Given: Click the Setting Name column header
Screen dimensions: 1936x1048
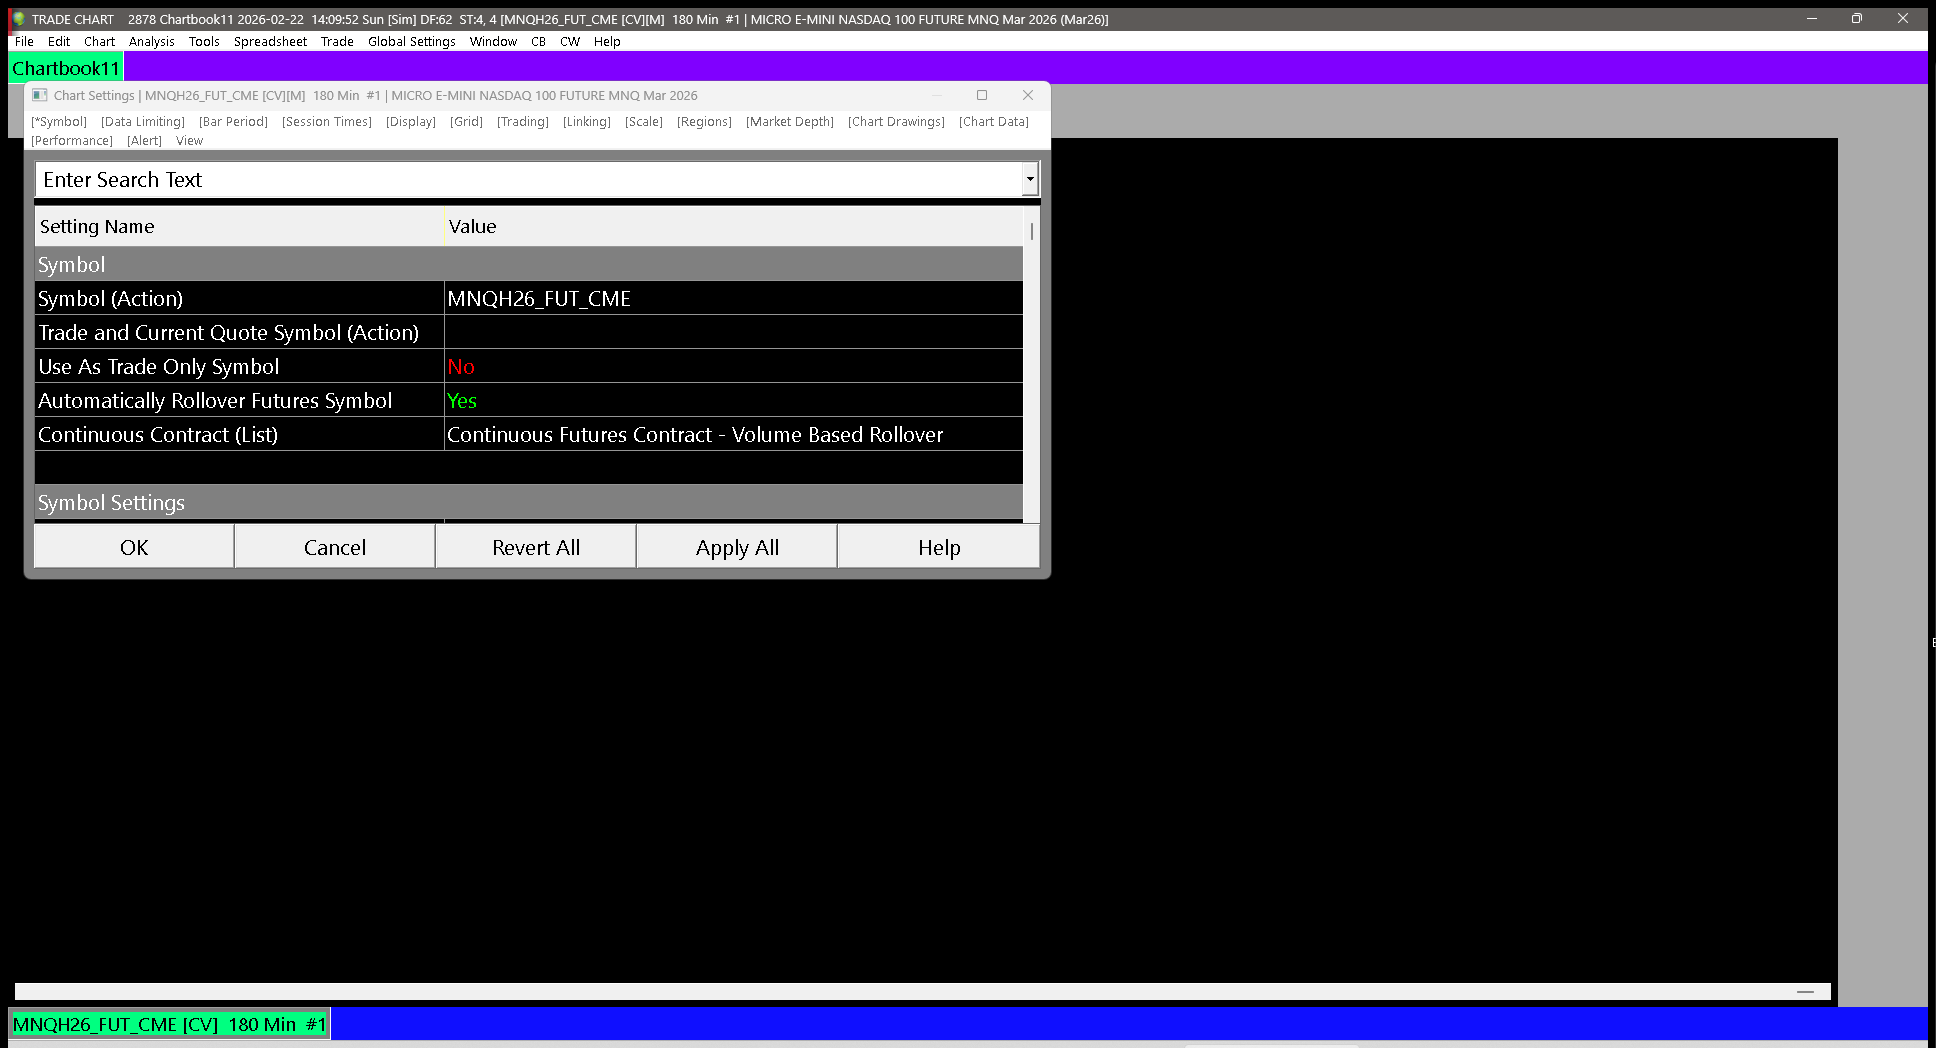Looking at the screenshot, I should coord(239,226).
